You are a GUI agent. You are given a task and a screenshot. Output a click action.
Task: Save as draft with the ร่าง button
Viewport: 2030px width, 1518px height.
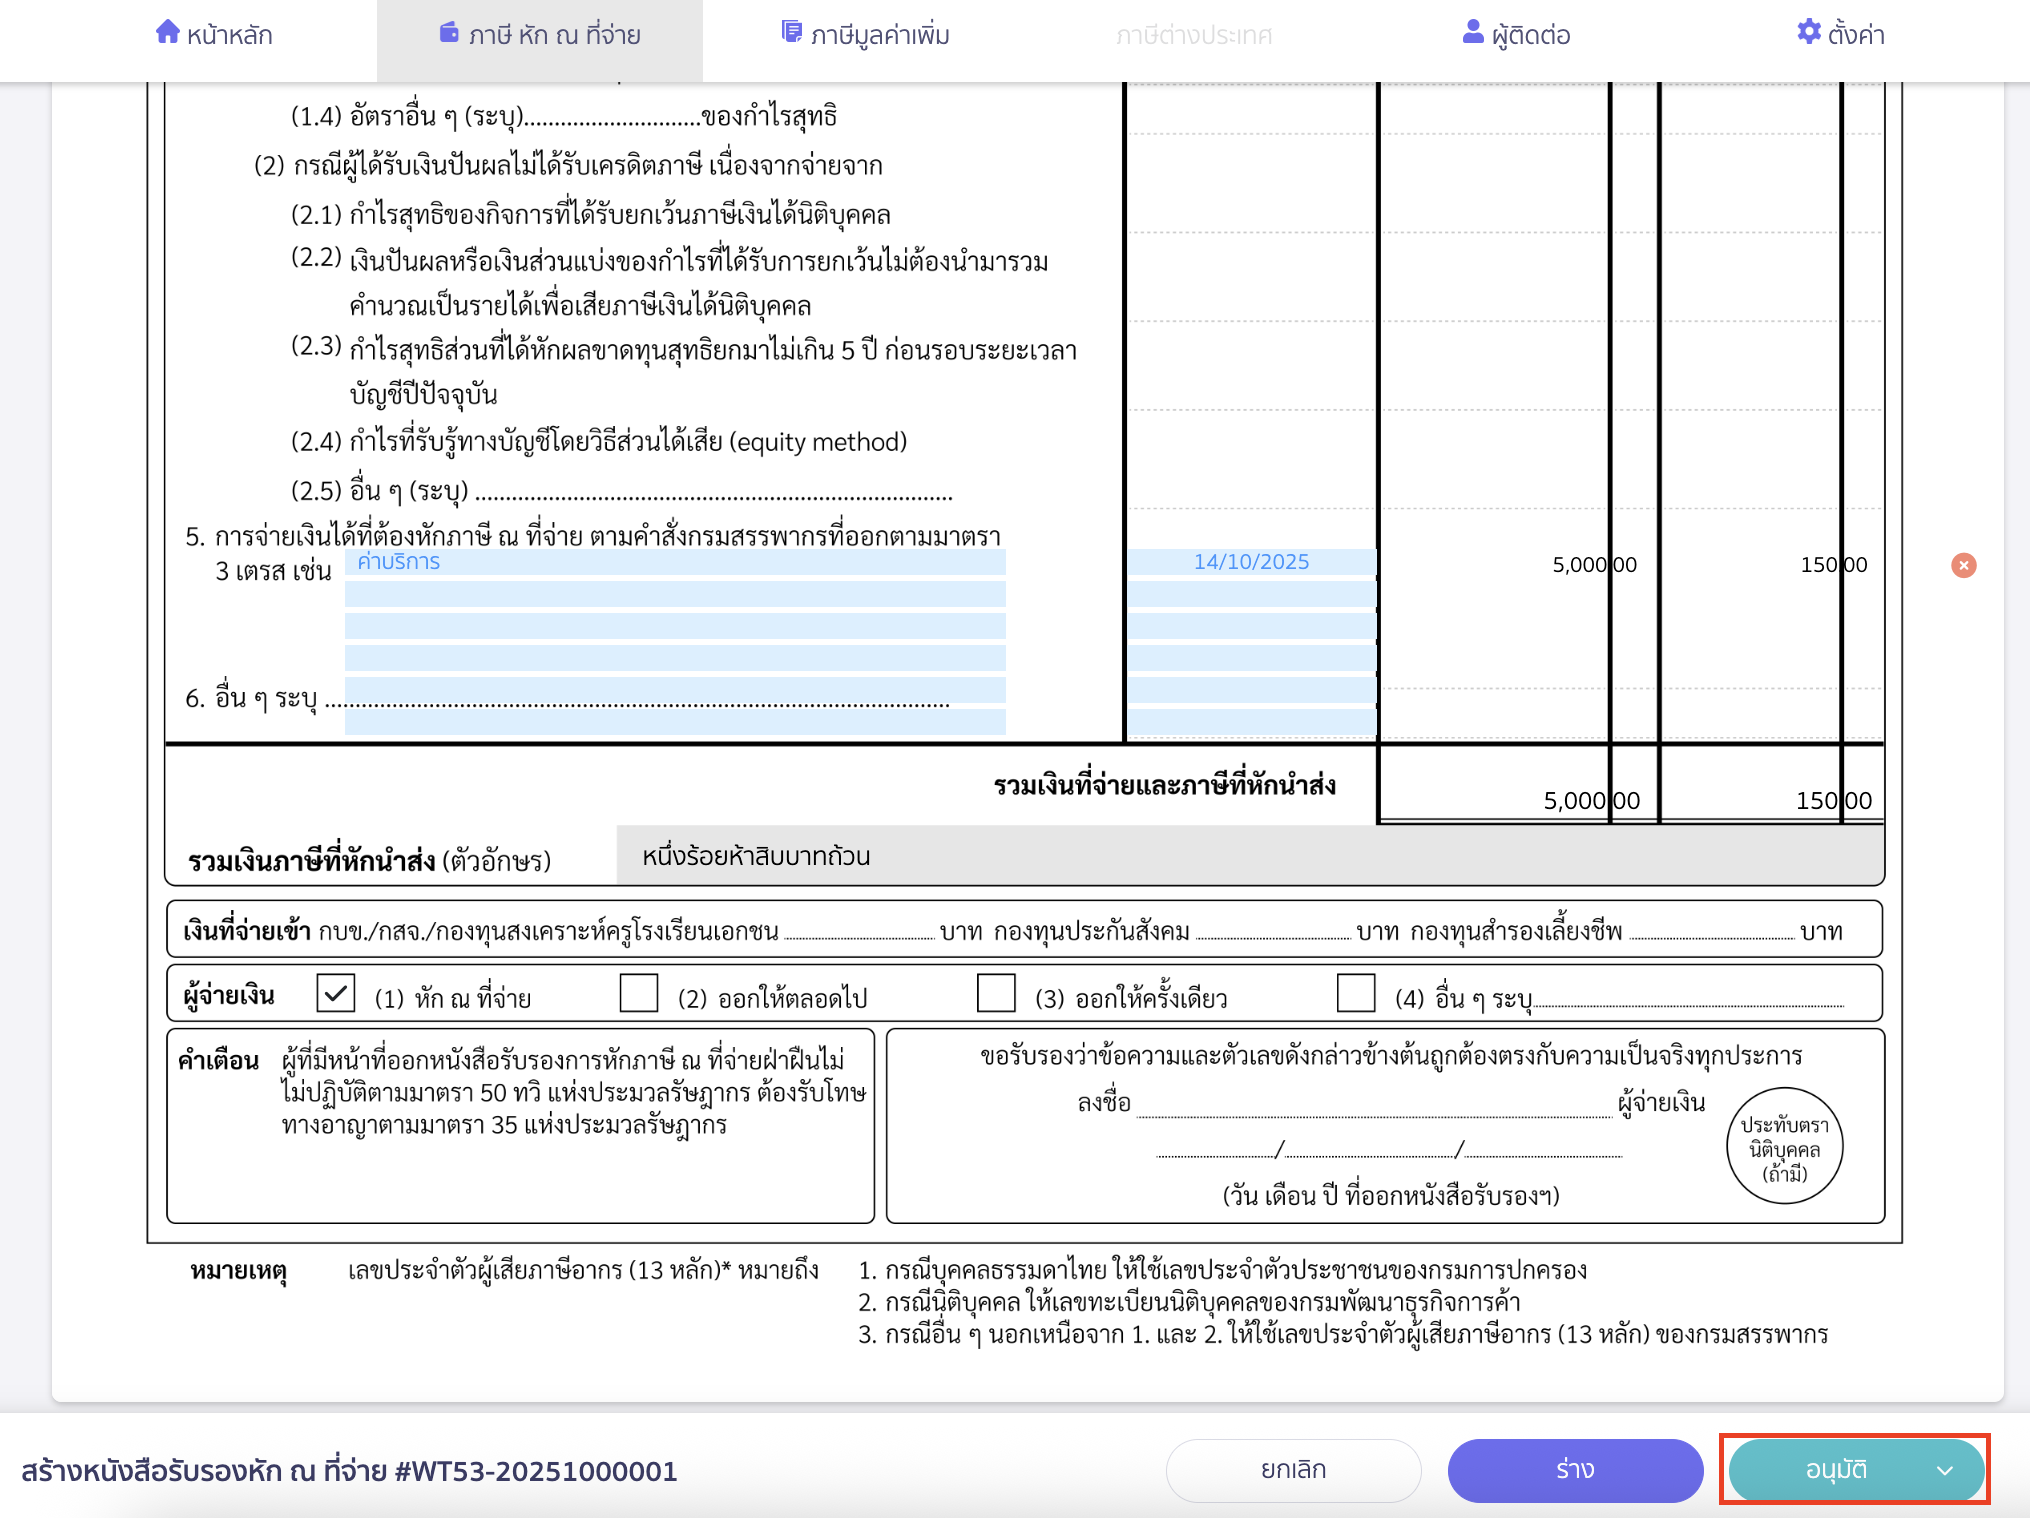pos(1575,1470)
